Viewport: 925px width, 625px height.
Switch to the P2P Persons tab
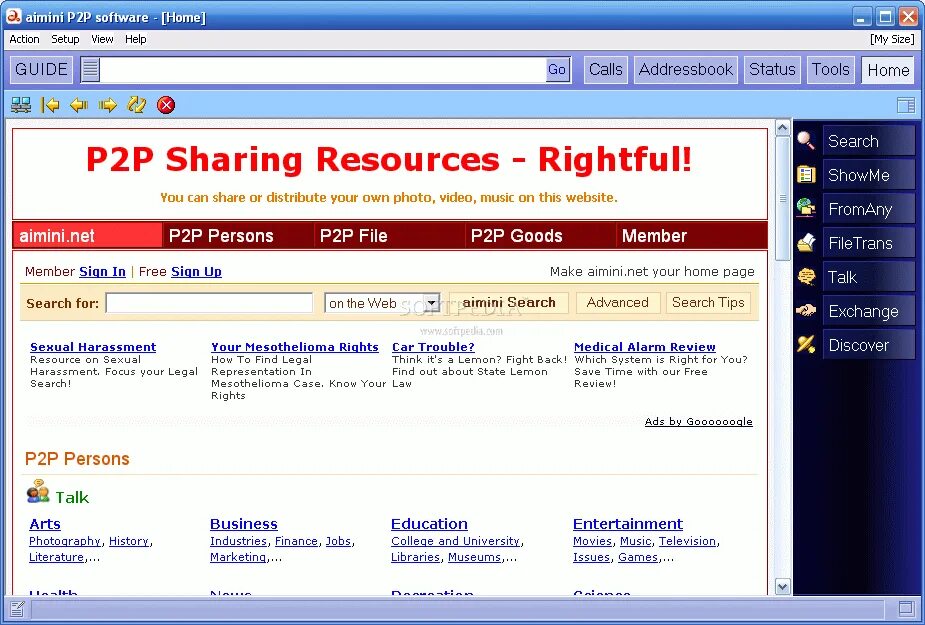tap(238, 236)
